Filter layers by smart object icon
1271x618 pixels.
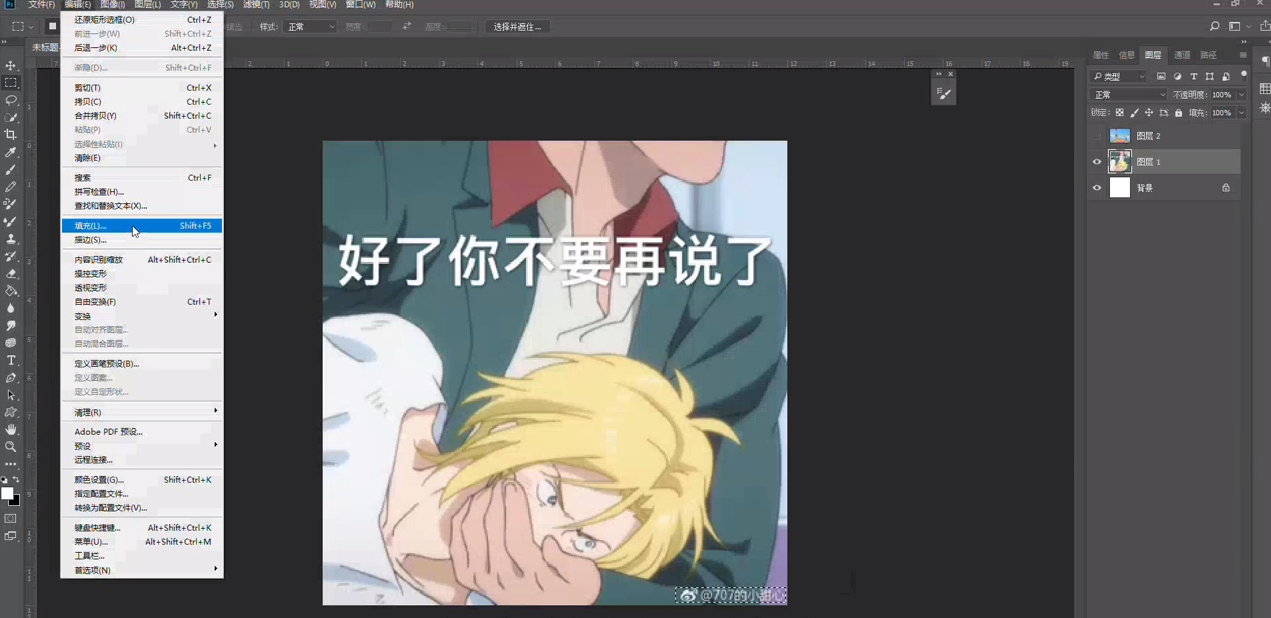(x=1225, y=76)
